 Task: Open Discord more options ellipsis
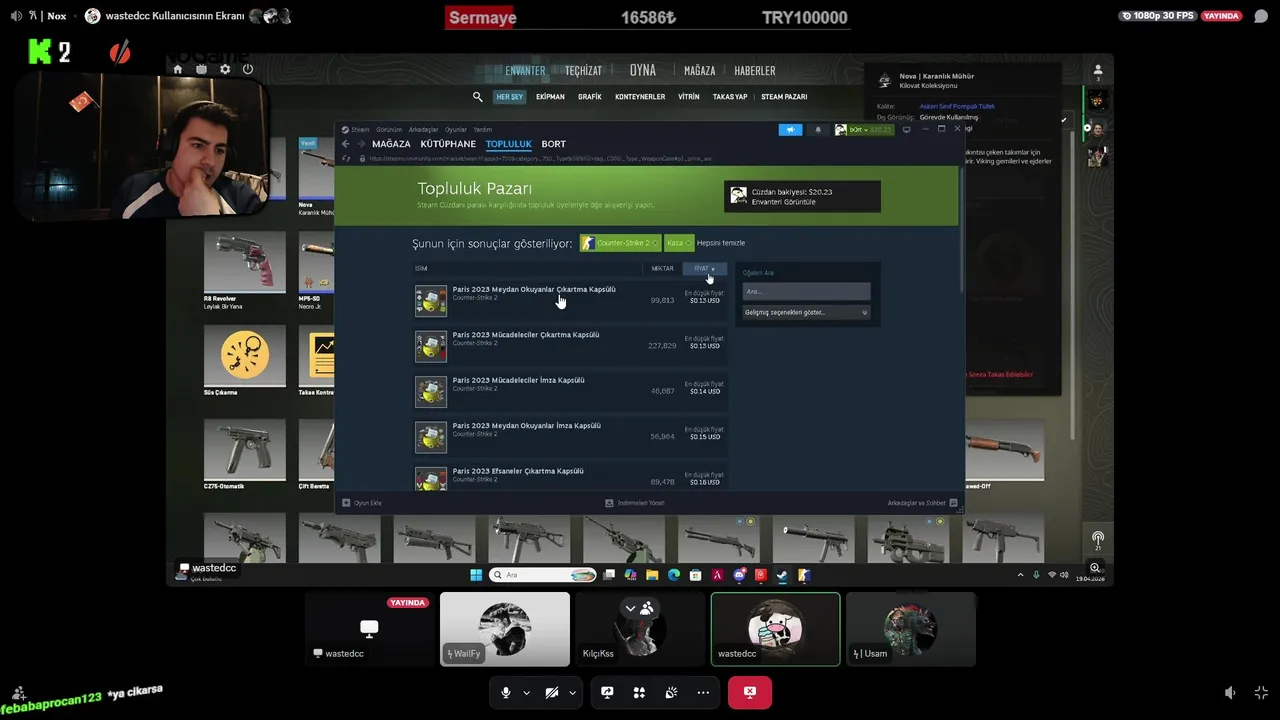point(703,692)
